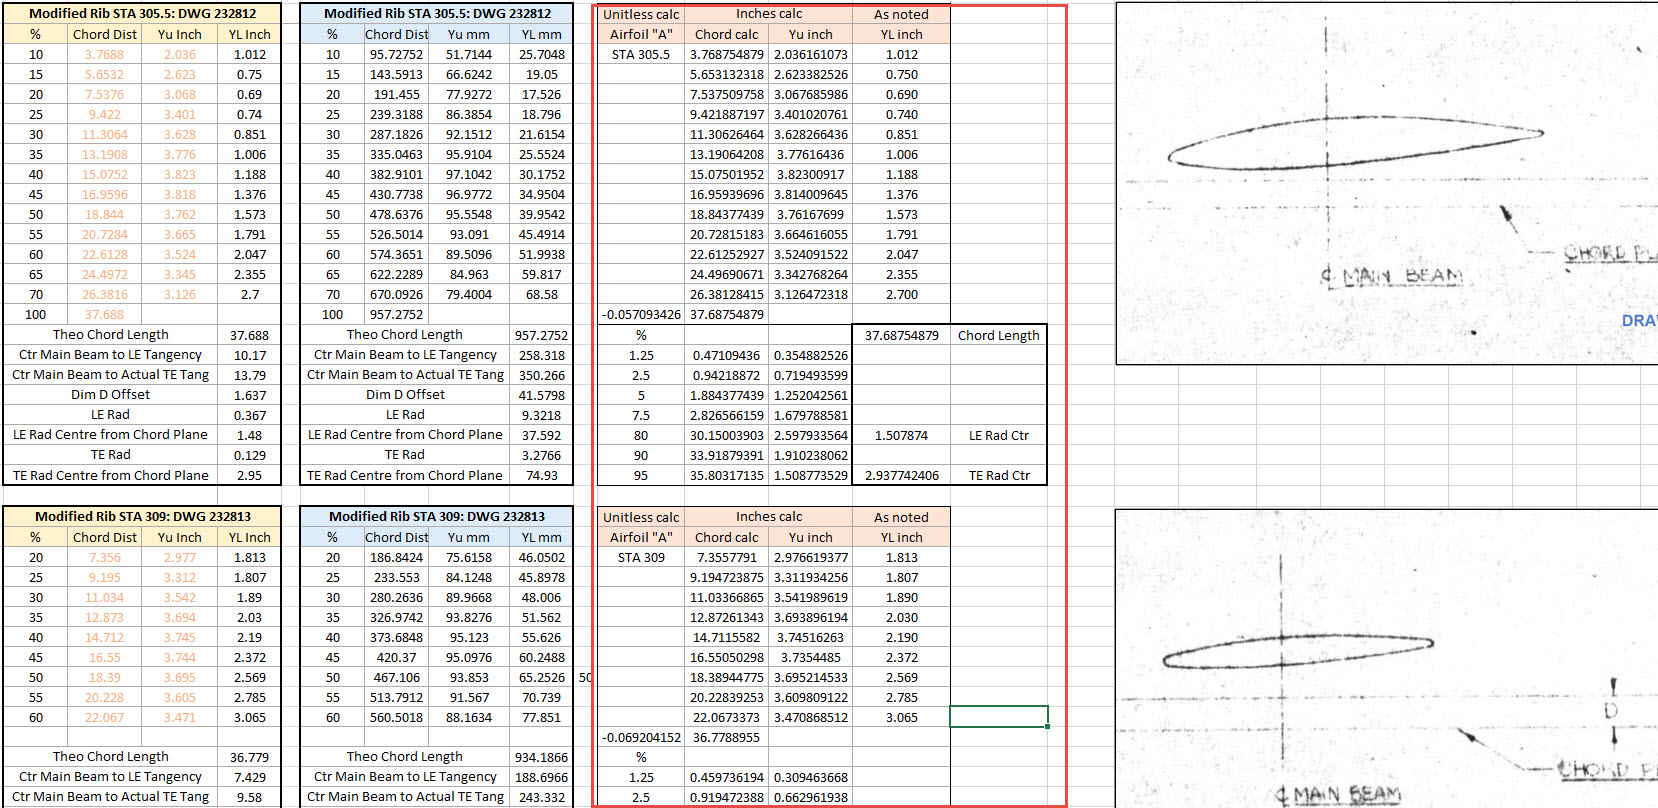
Task: Select the cell containing -0.057093426
Action: click(x=641, y=314)
